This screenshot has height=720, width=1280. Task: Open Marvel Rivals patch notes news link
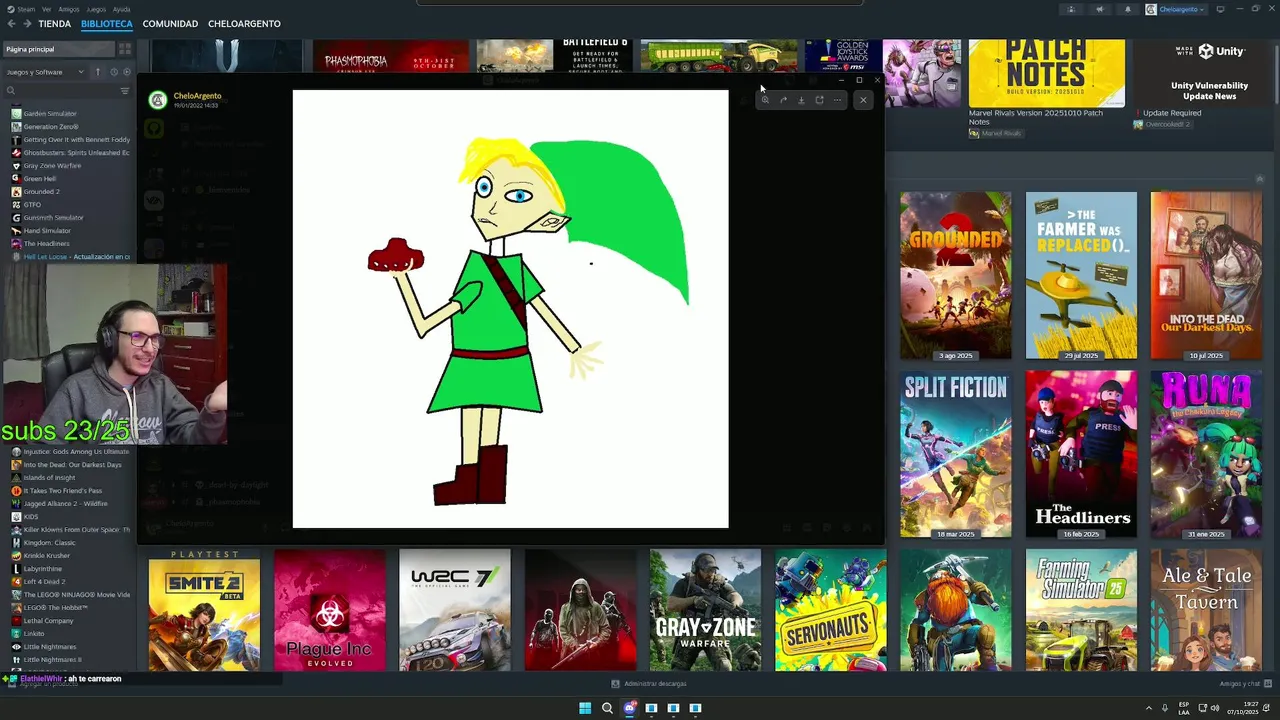(x=1036, y=117)
